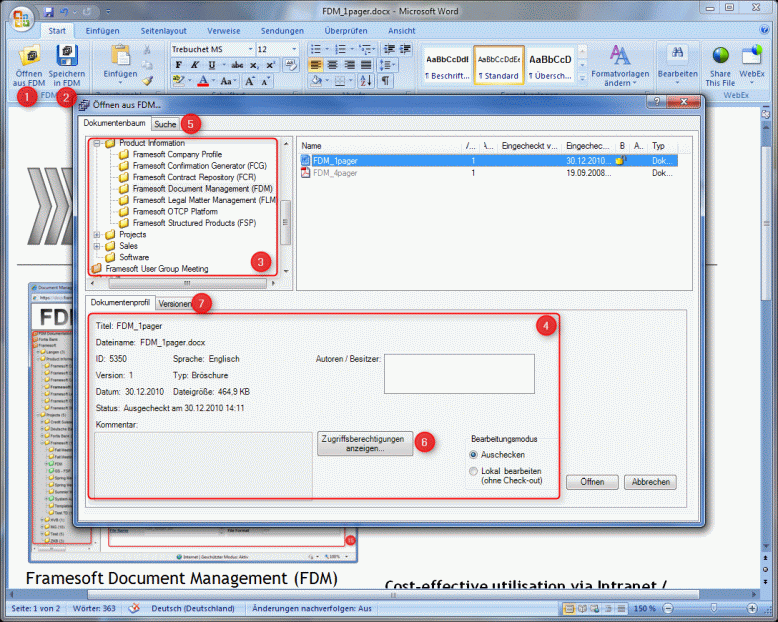Apply bold formatting with the F button
The height and width of the screenshot is (622, 778).
tap(179, 64)
